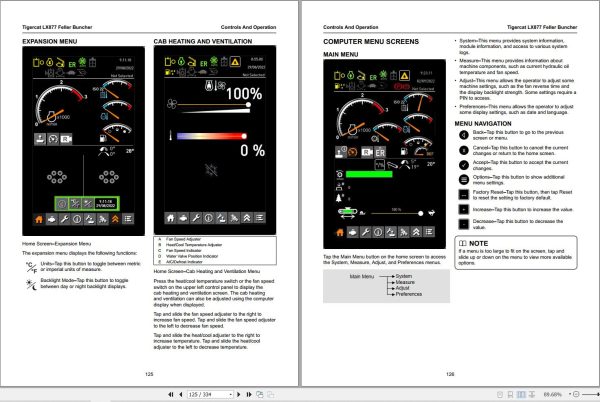Jump to the last page

(x=249, y=394)
